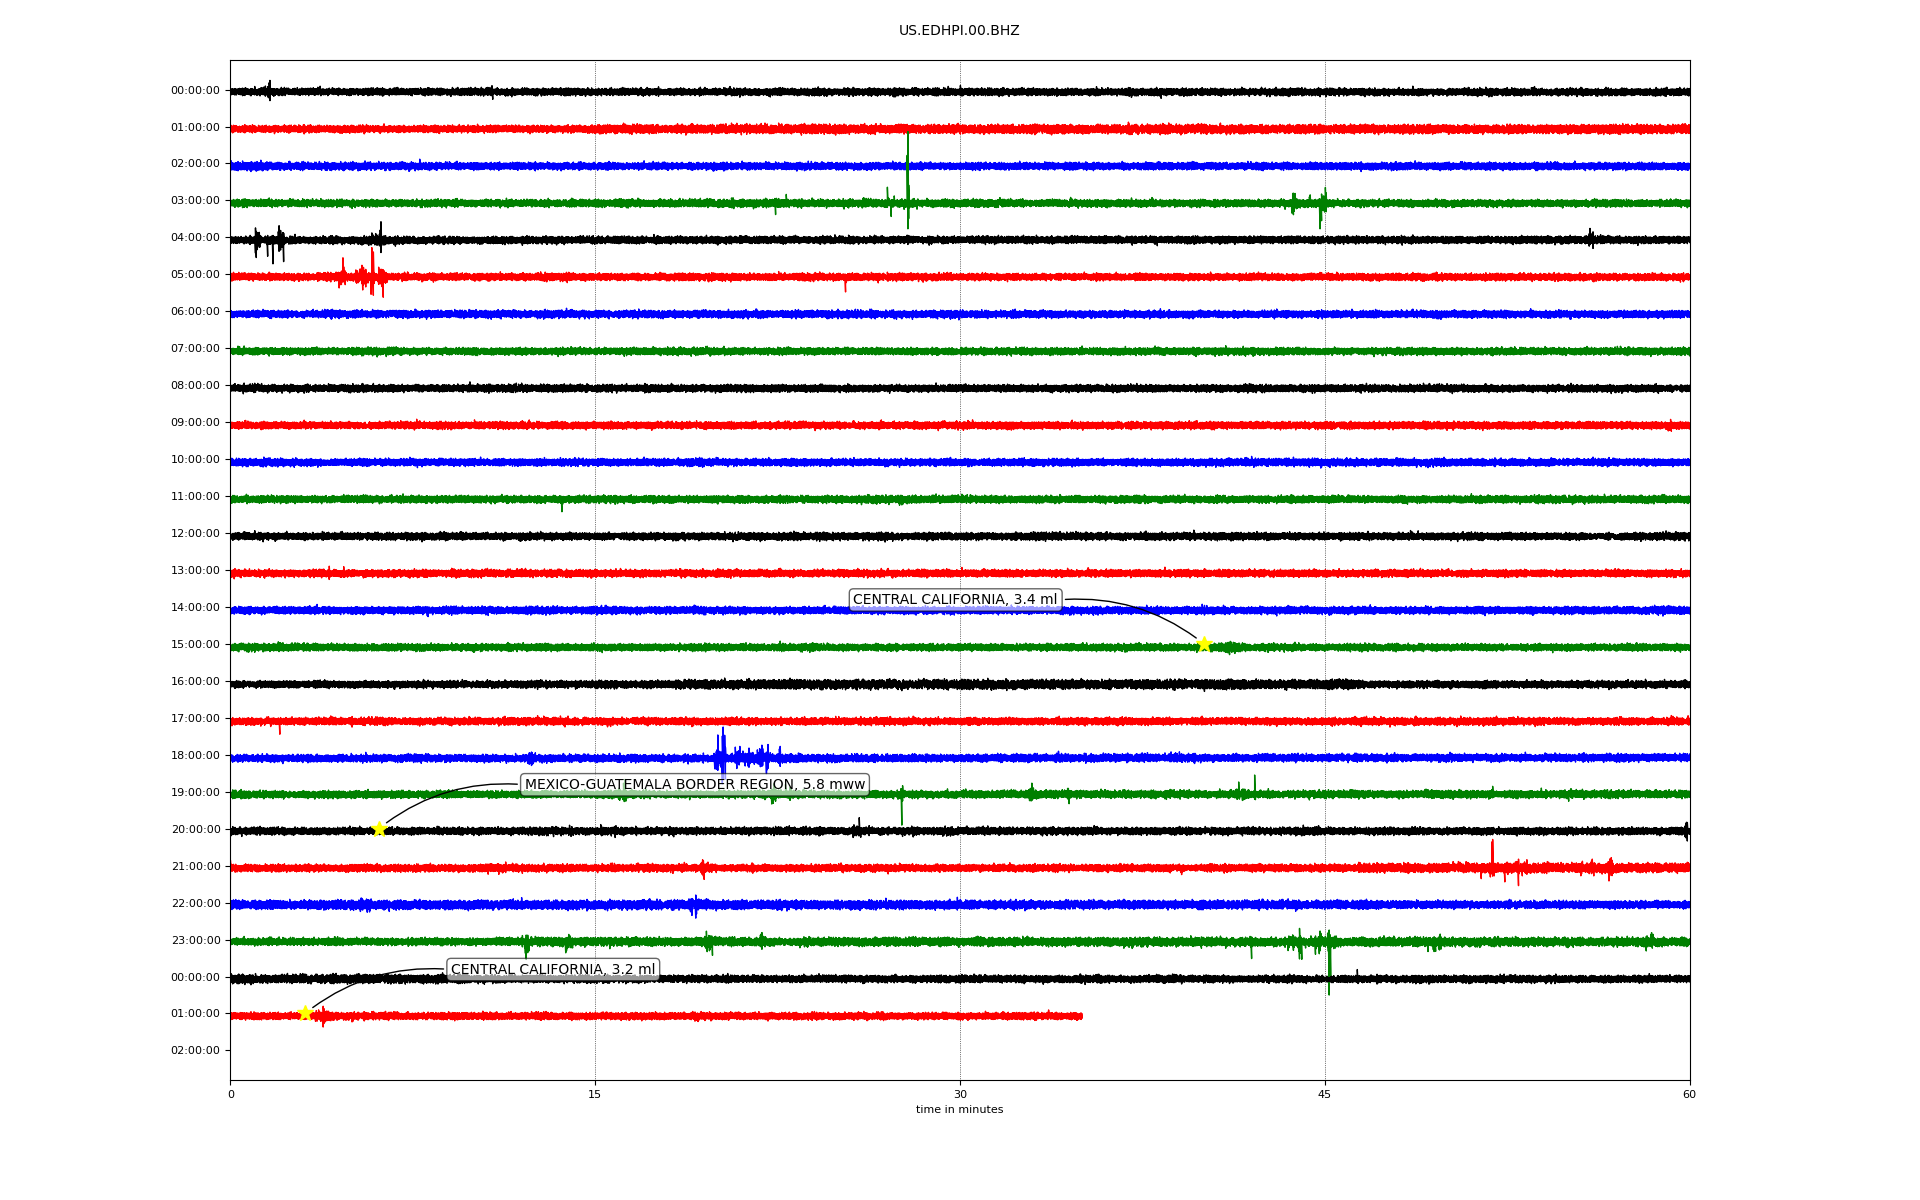Click the 'time in minutes' axis label
This screenshot has width=1920, height=1200.
tap(959, 1110)
